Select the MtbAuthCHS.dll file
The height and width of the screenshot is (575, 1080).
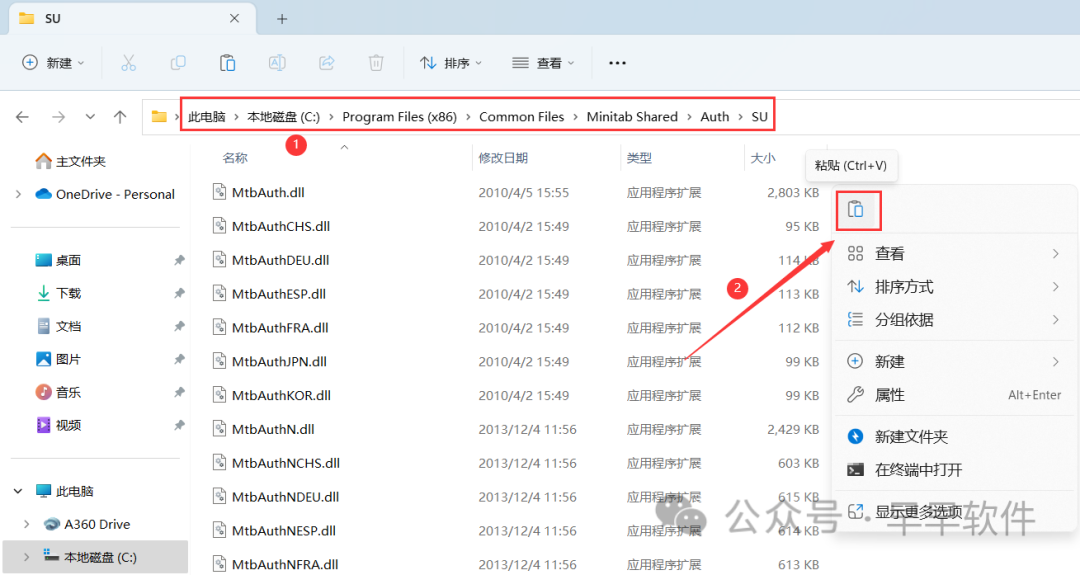coord(280,226)
